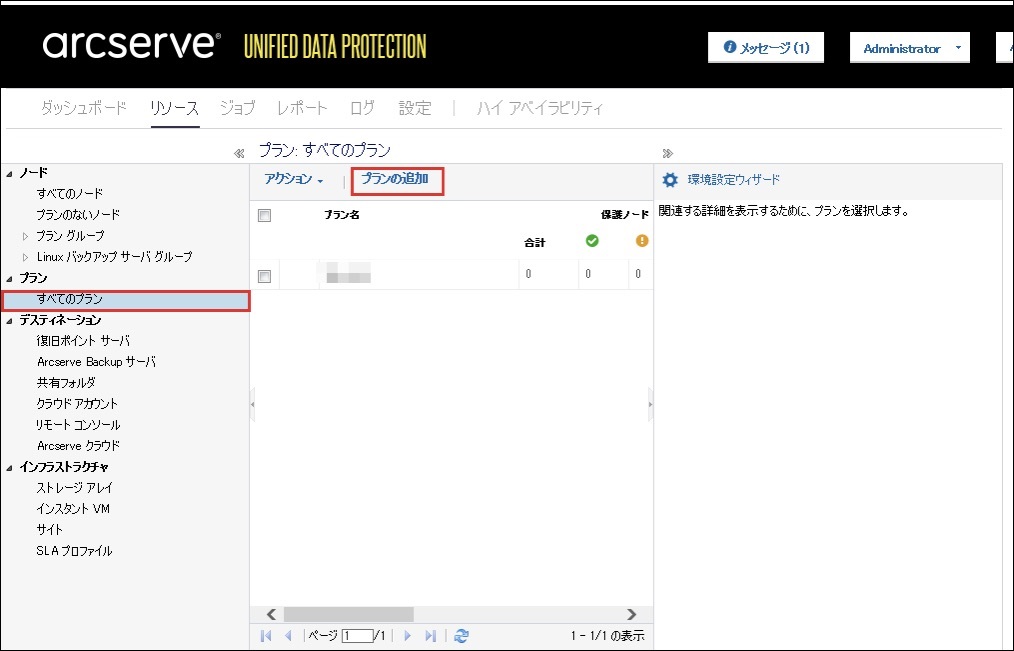Image resolution: width=1014 pixels, height=651 pixels.
Task: Click the blurred plan name in the row
Action: 348,273
